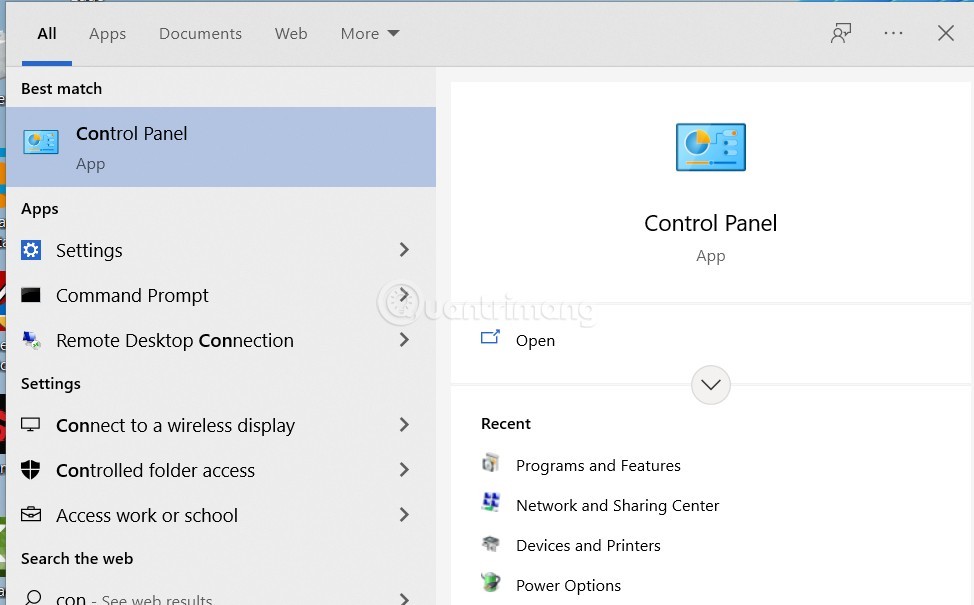Click the Open action link
Viewport: 974px width, 605px height.
click(535, 341)
